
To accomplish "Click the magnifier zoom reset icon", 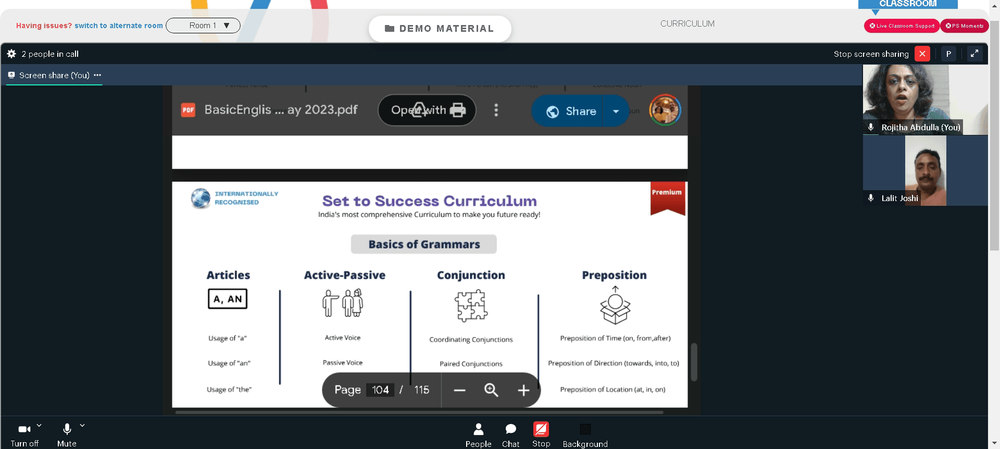I will [x=491, y=390].
